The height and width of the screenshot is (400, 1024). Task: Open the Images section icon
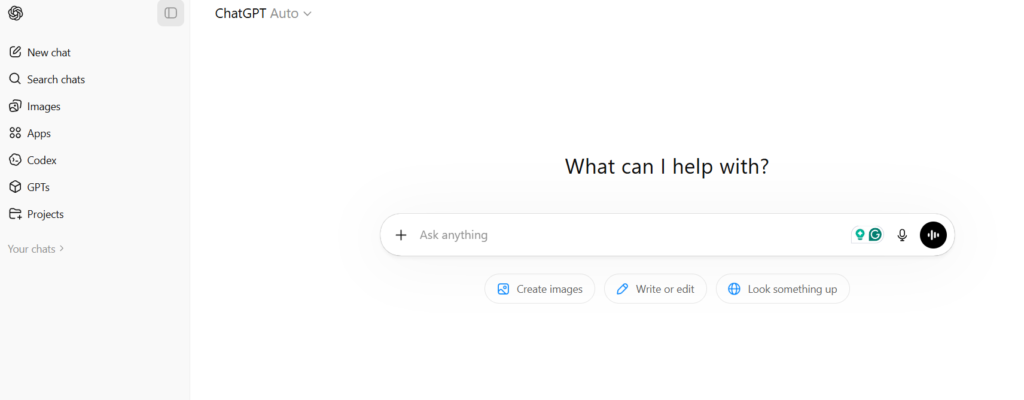[x=15, y=106]
